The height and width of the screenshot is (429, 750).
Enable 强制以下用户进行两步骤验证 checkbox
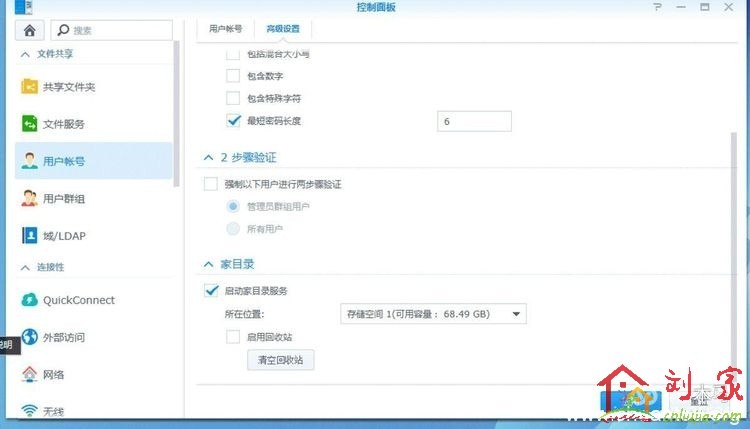[211, 184]
